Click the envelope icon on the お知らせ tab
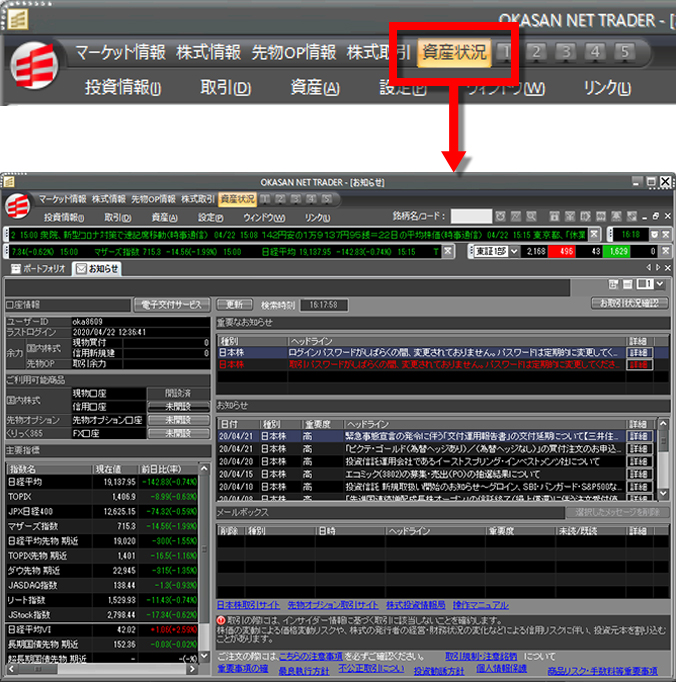Screen dimensions: 676x682 point(81,269)
